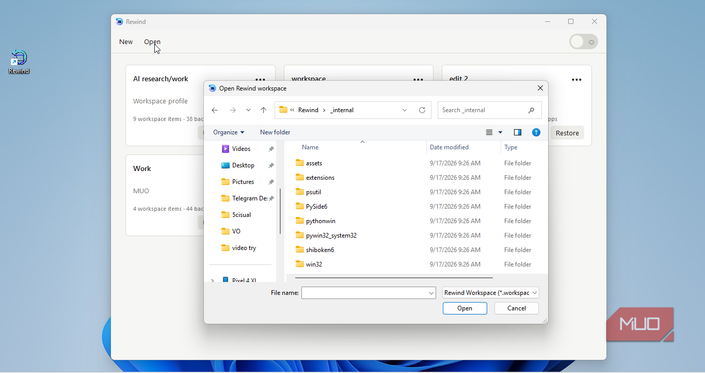705x373 pixels.
Task: Open VO folder in navigation pane
Action: coord(236,231)
